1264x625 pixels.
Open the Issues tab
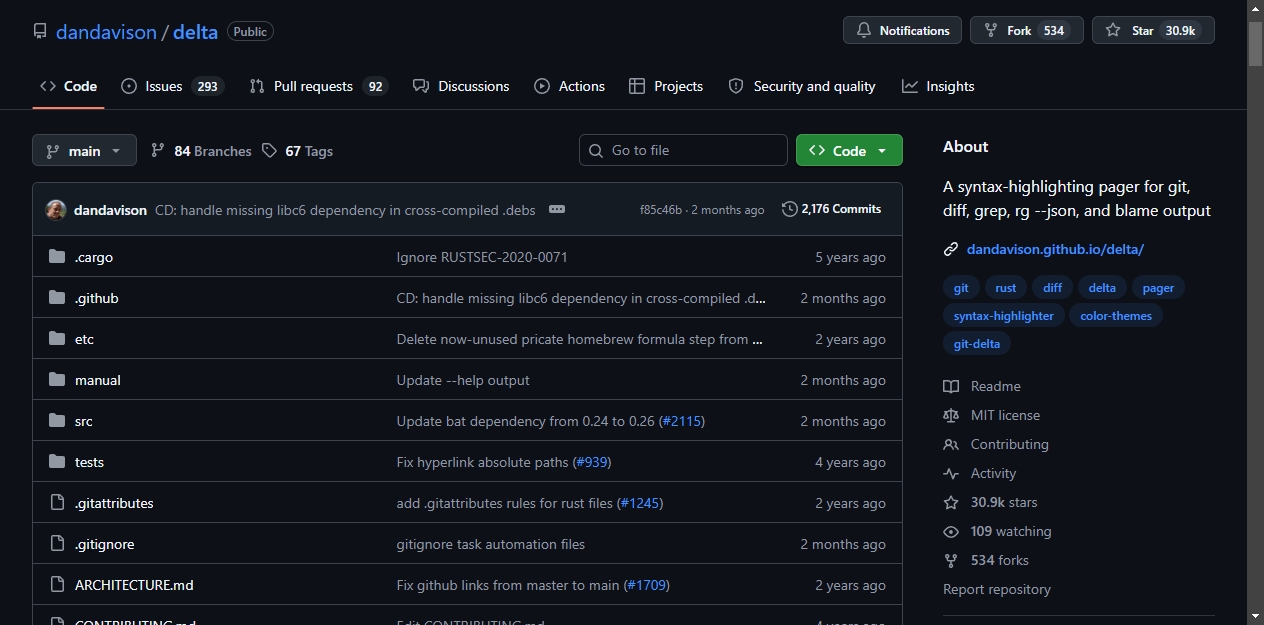[172, 86]
